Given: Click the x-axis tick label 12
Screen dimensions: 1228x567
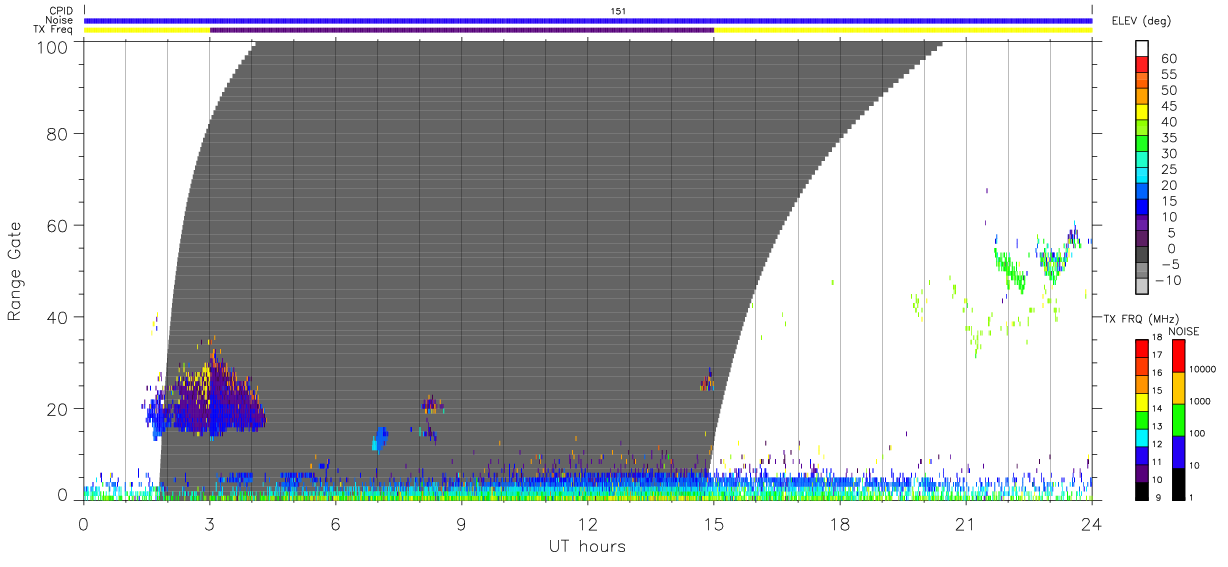Looking at the screenshot, I should [x=588, y=523].
